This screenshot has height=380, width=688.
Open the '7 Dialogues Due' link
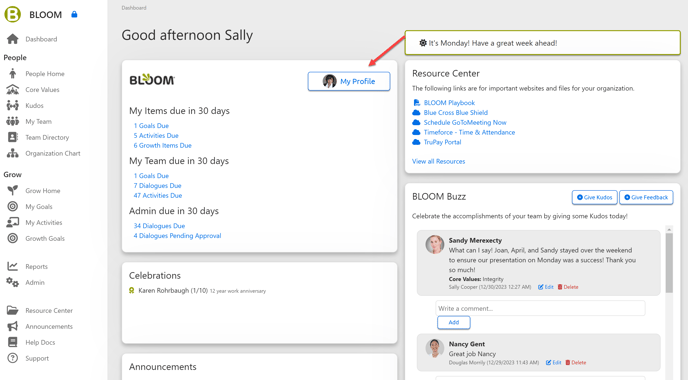157,186
